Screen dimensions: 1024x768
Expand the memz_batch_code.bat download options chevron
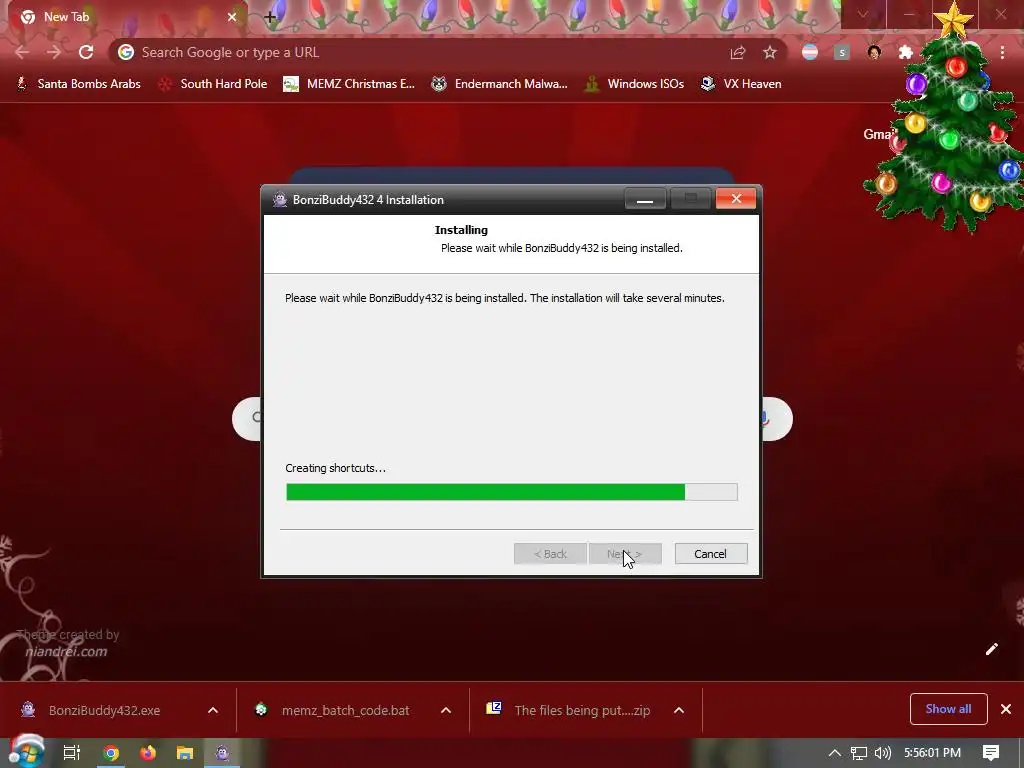(x=446, y=710)
